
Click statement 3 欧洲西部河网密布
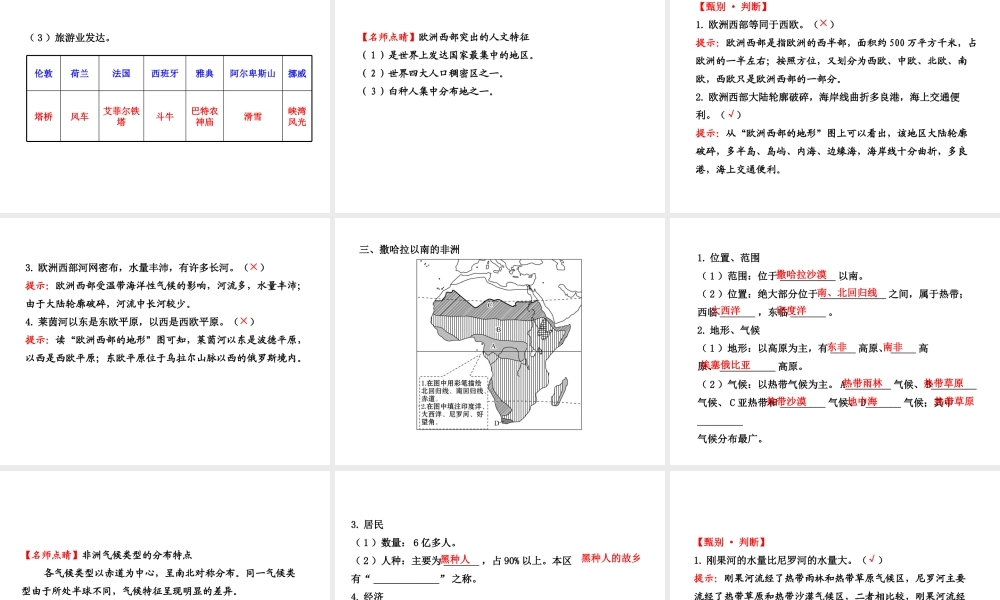pyautogui.click(x=145, y=267)
